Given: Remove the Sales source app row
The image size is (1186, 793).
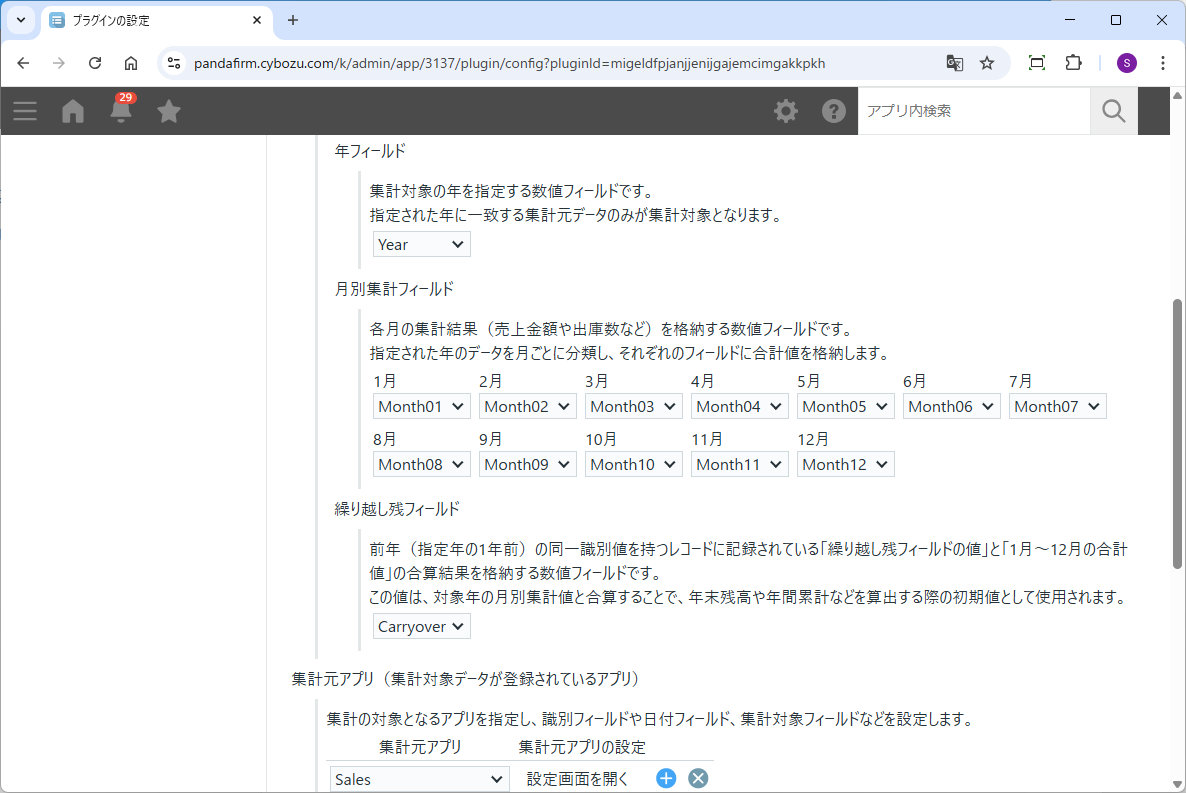Looking at the screenshot, I should [698, 778].
